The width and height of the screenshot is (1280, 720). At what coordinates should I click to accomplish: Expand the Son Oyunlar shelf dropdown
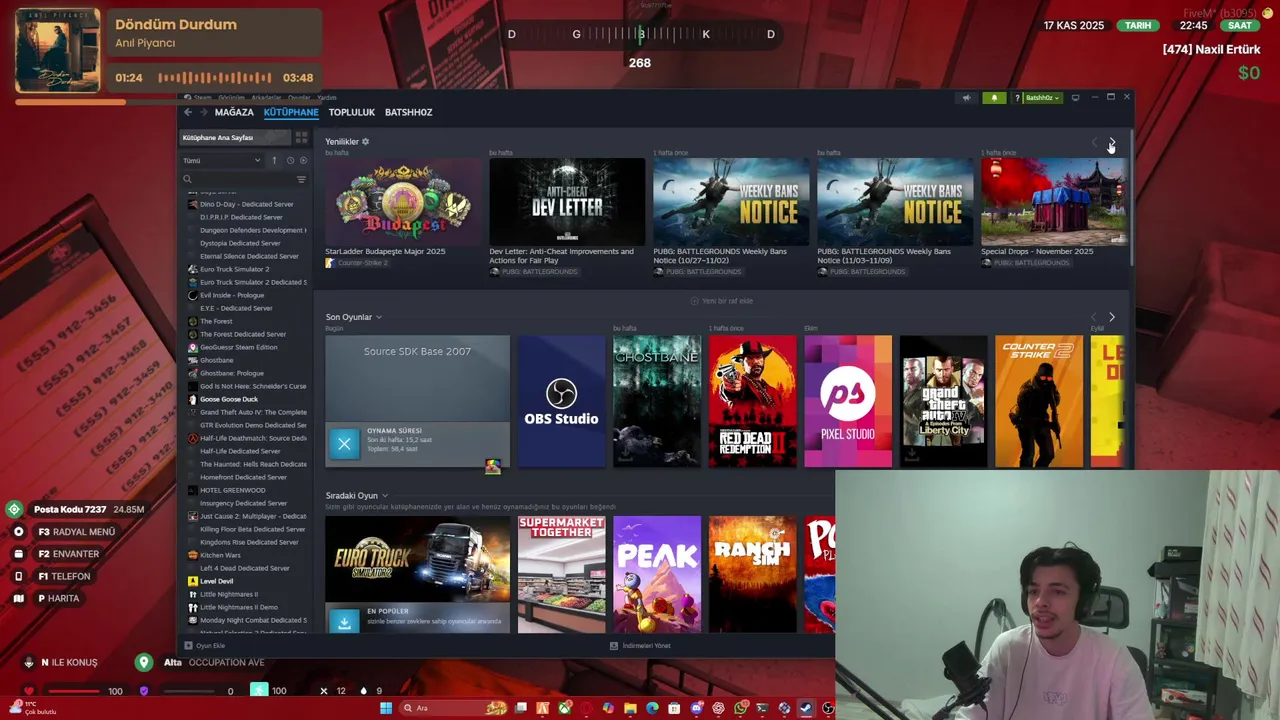[x=379, y=317]
